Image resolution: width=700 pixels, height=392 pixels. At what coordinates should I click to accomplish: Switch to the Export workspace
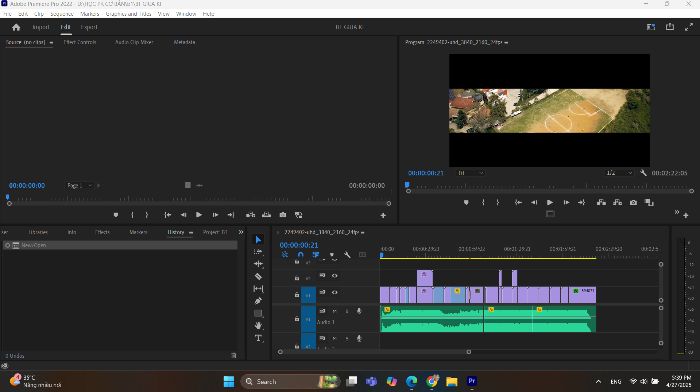[89, 27]
